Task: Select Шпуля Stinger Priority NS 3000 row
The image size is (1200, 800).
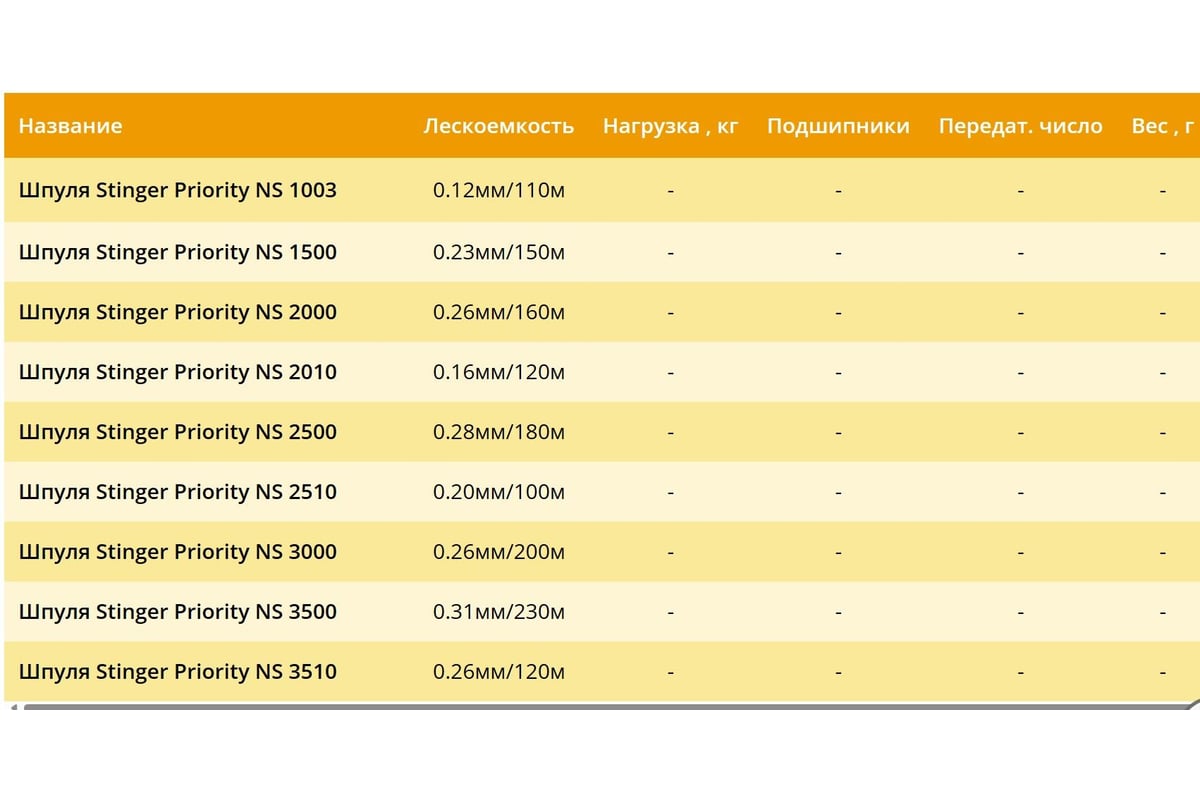Action: (x=178, y=552)
